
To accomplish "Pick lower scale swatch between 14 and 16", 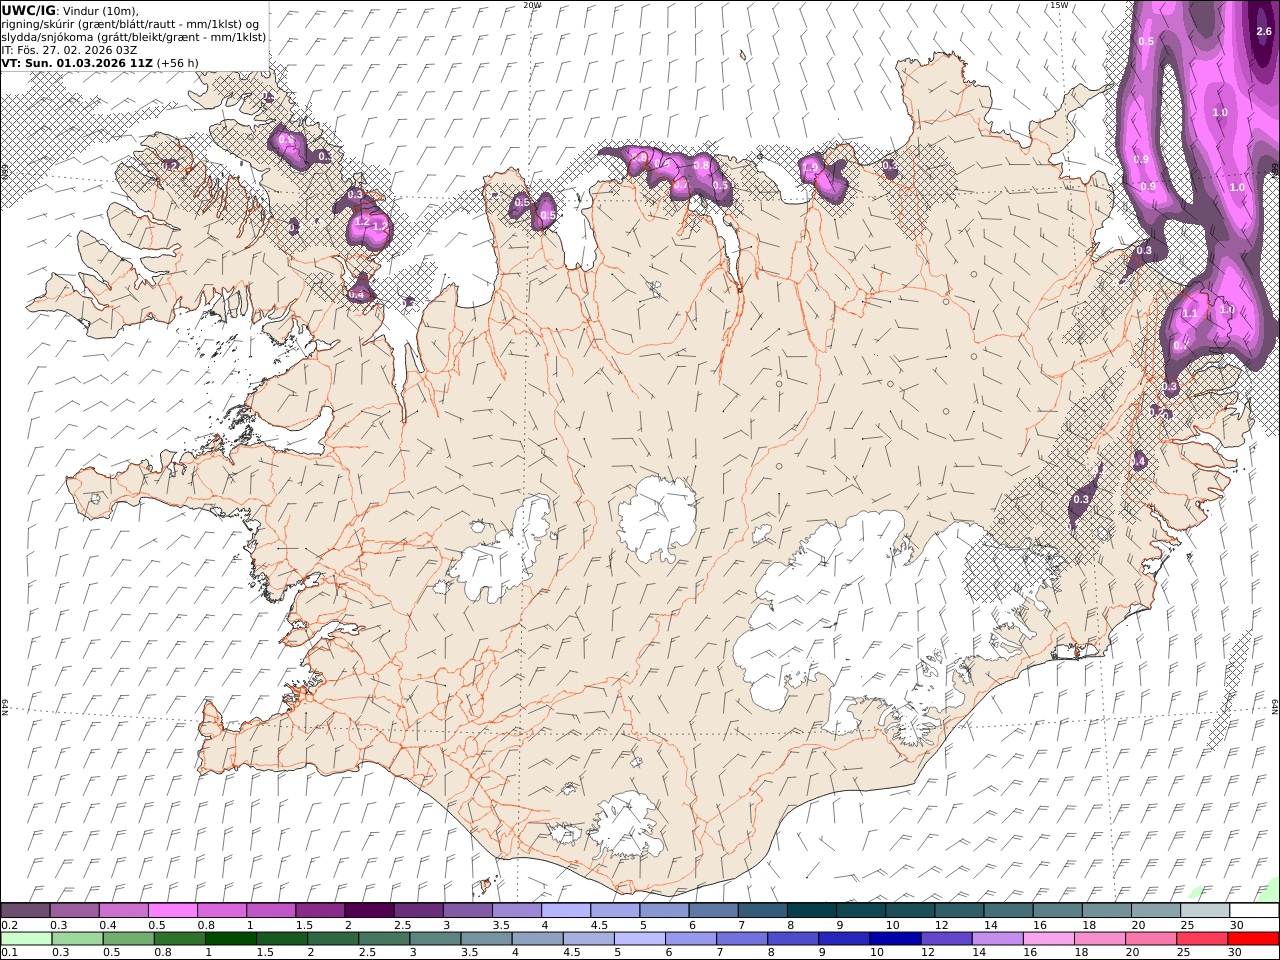I will pos(999,939).
